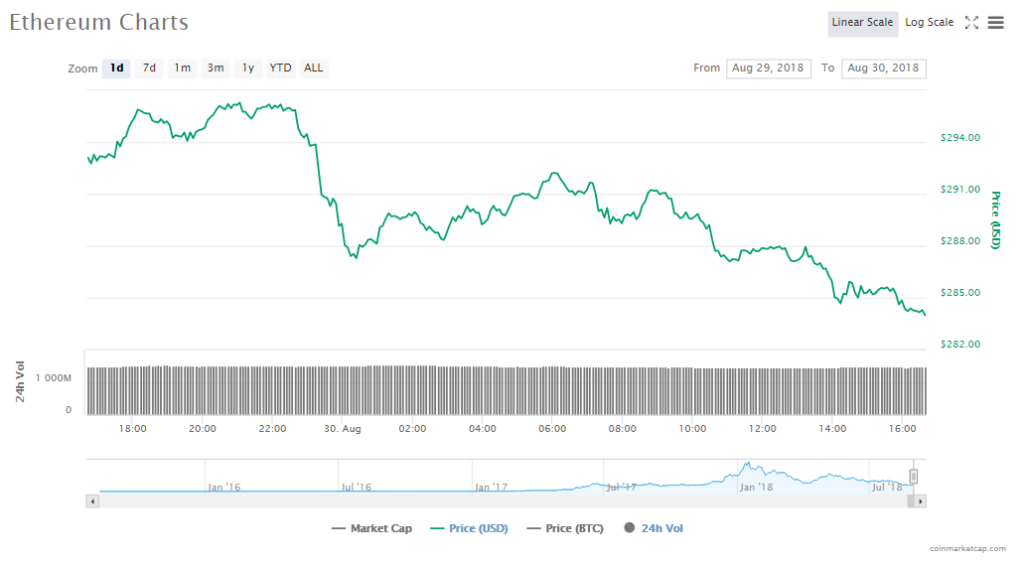Select the 7d zoom range
The image size is (1024, 565).
(149, 68)
